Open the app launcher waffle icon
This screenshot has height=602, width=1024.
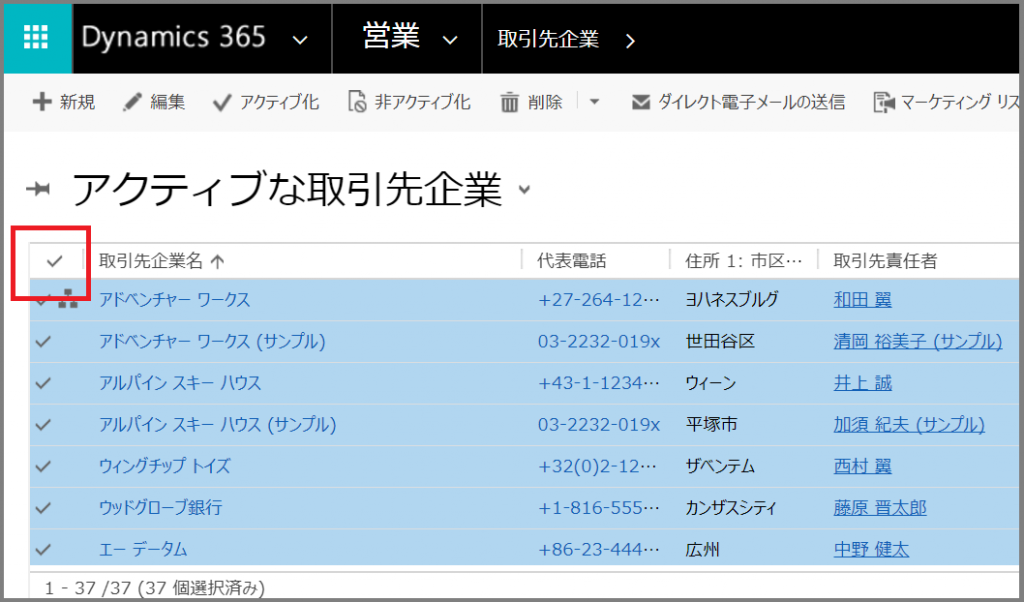click(36, 37)
